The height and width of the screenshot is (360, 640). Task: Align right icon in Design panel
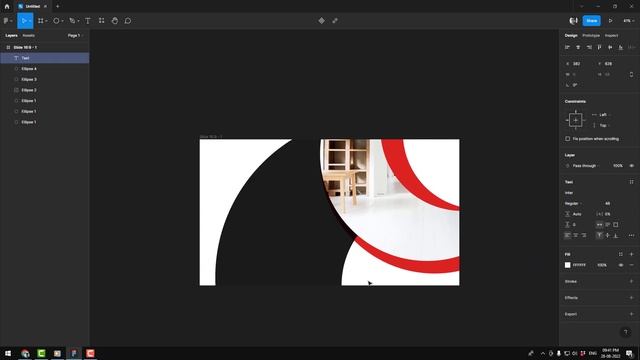click(589, 47)
